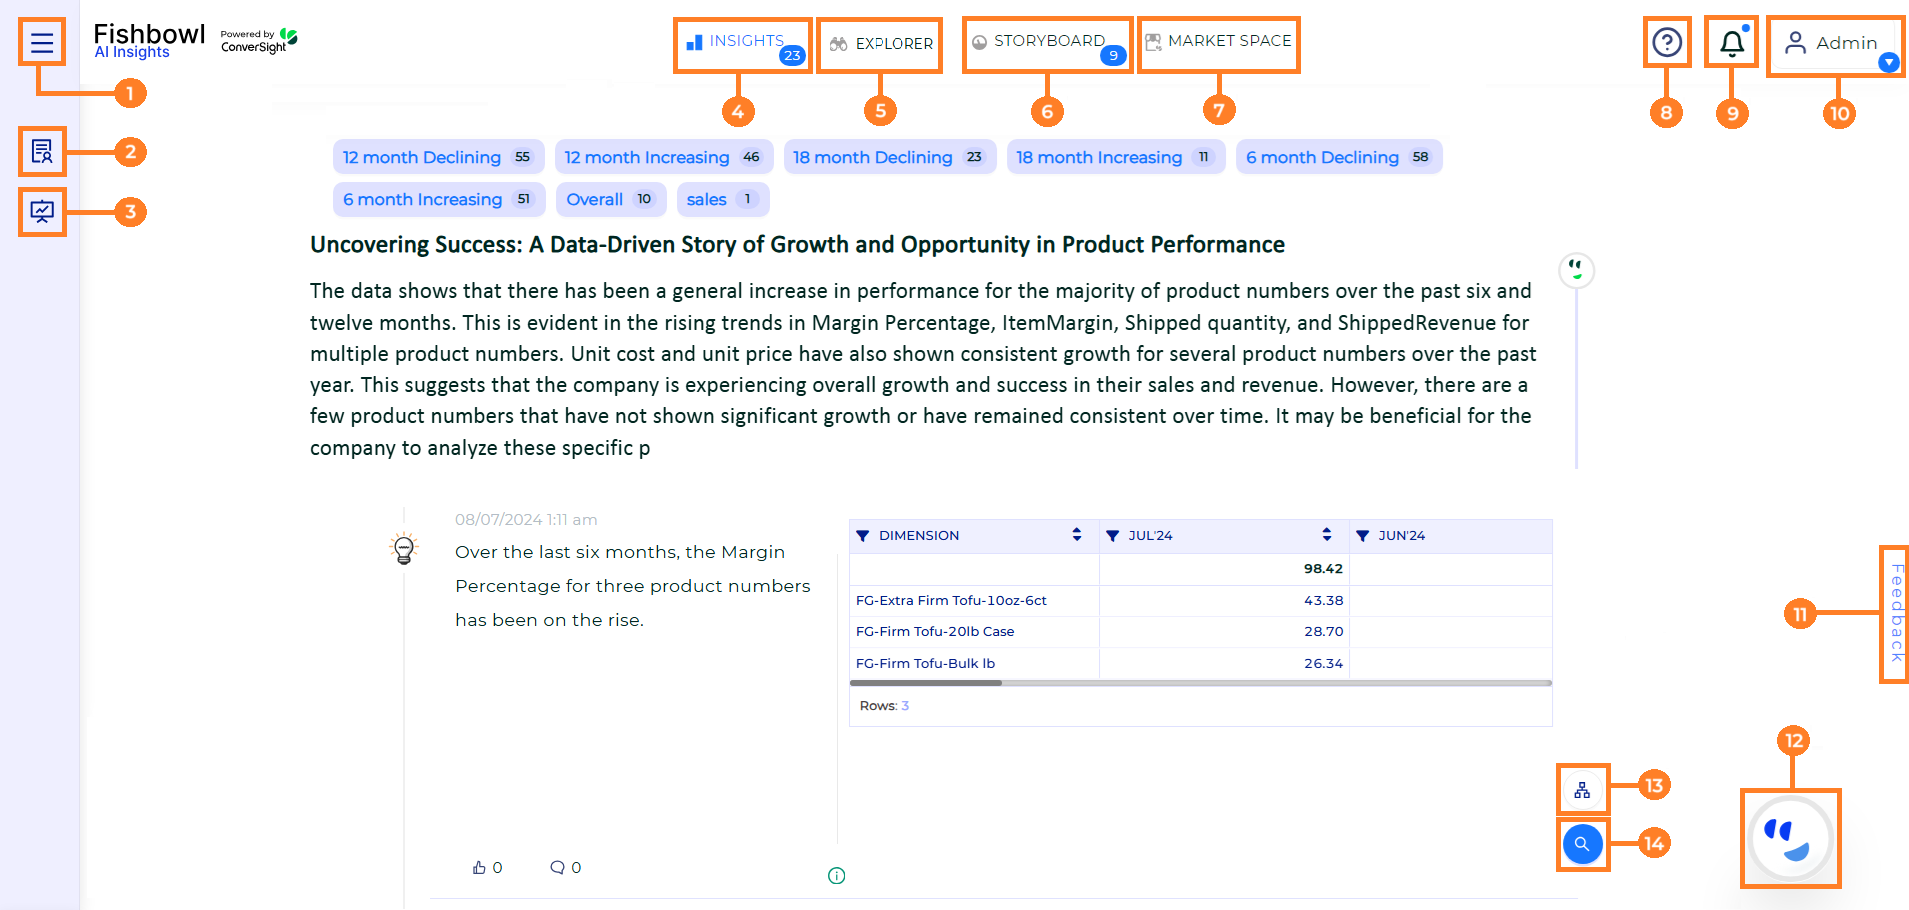Click the info icon below the insight
The width and height of the screenshot is (1909, 910).
pyautogui.click(x=837, y=876)
